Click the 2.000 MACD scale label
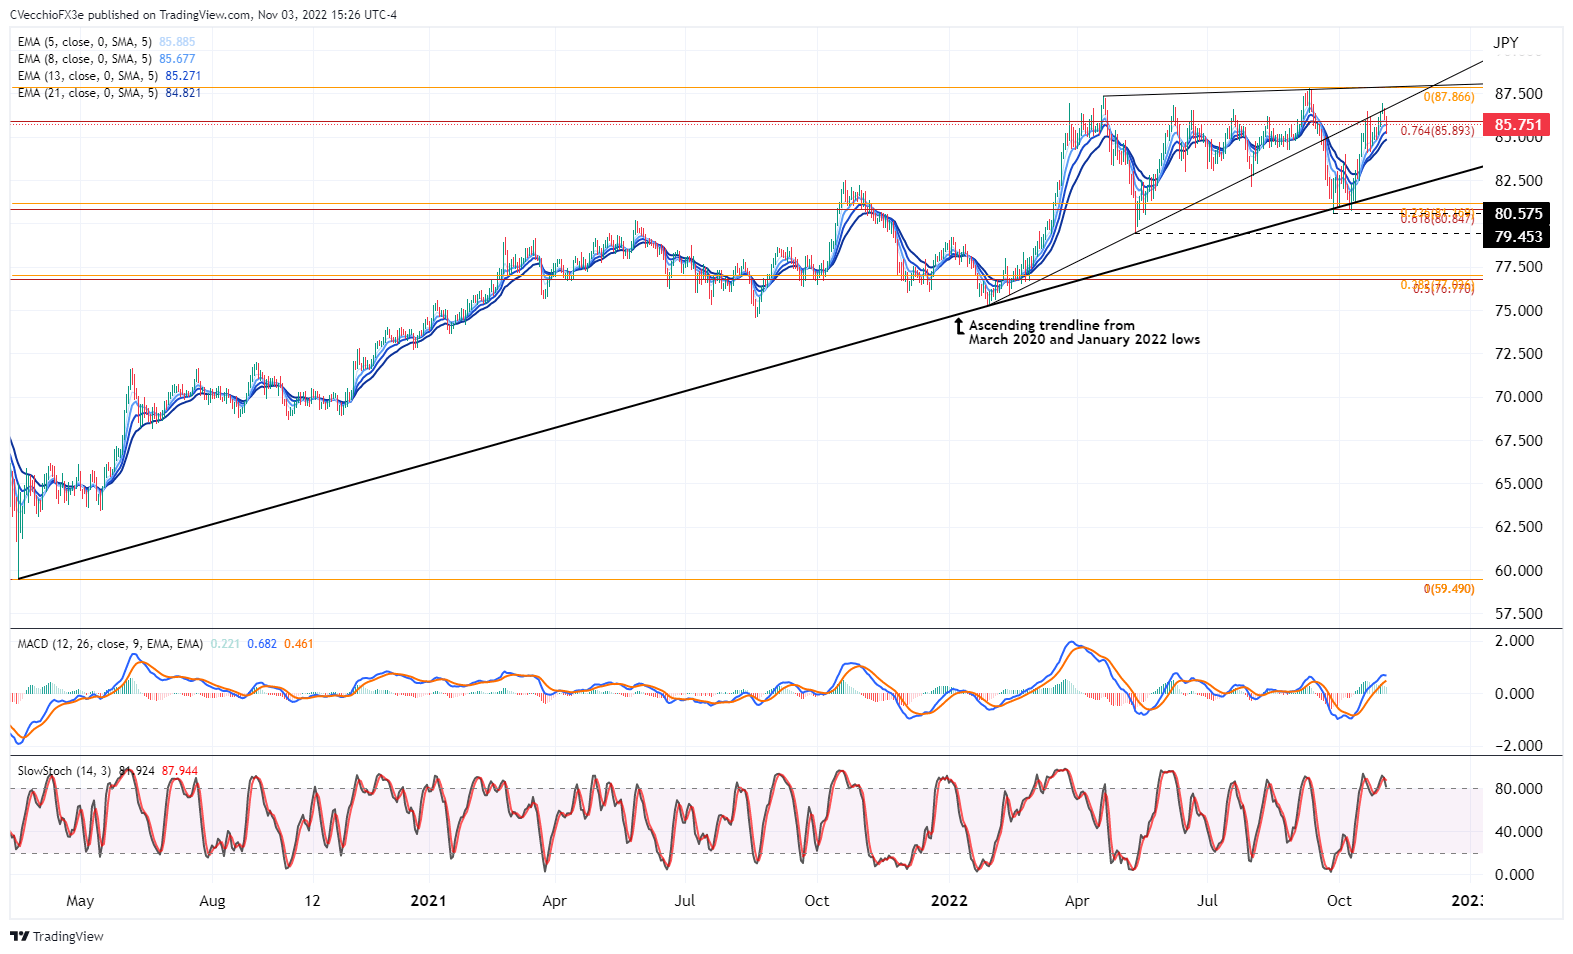Image resolution: width=1573 pixels, height=954 pixels. pos(1514,641)
